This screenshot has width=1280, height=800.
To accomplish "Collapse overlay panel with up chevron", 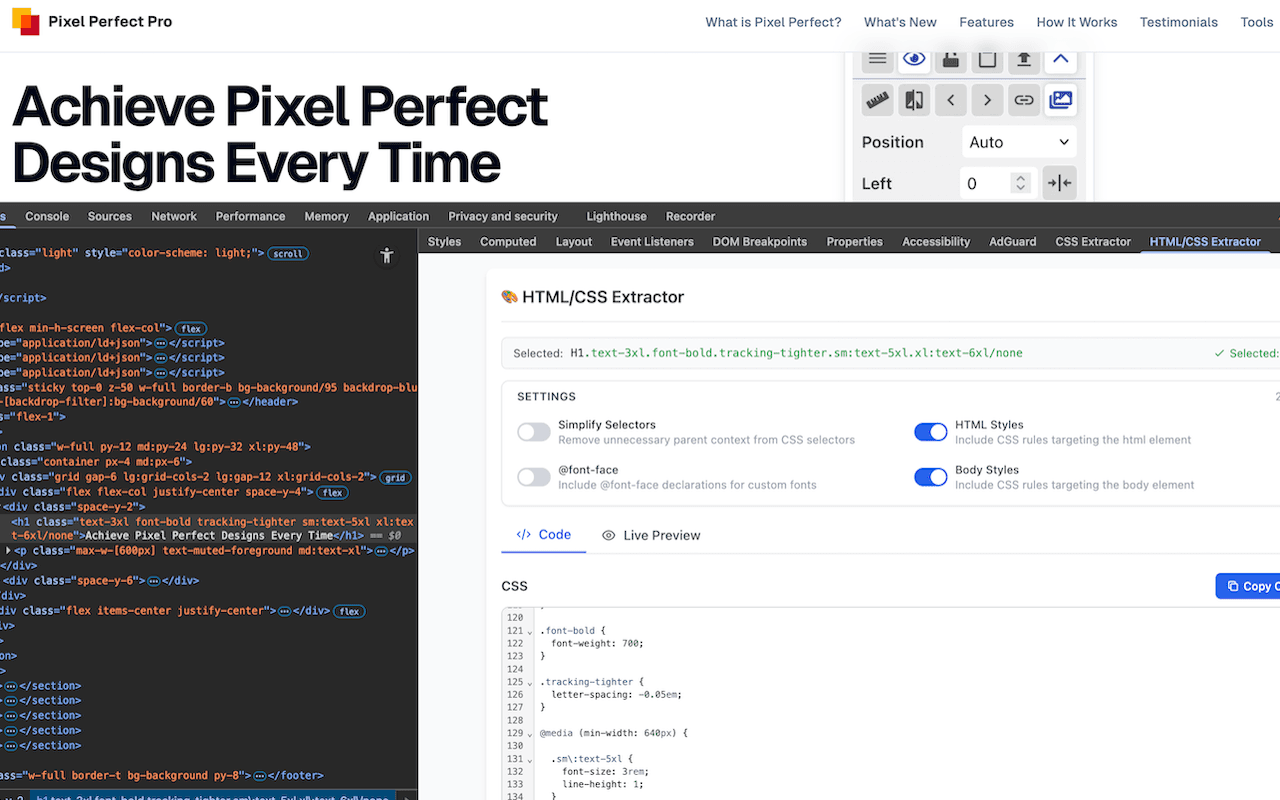I will 1061,59.
